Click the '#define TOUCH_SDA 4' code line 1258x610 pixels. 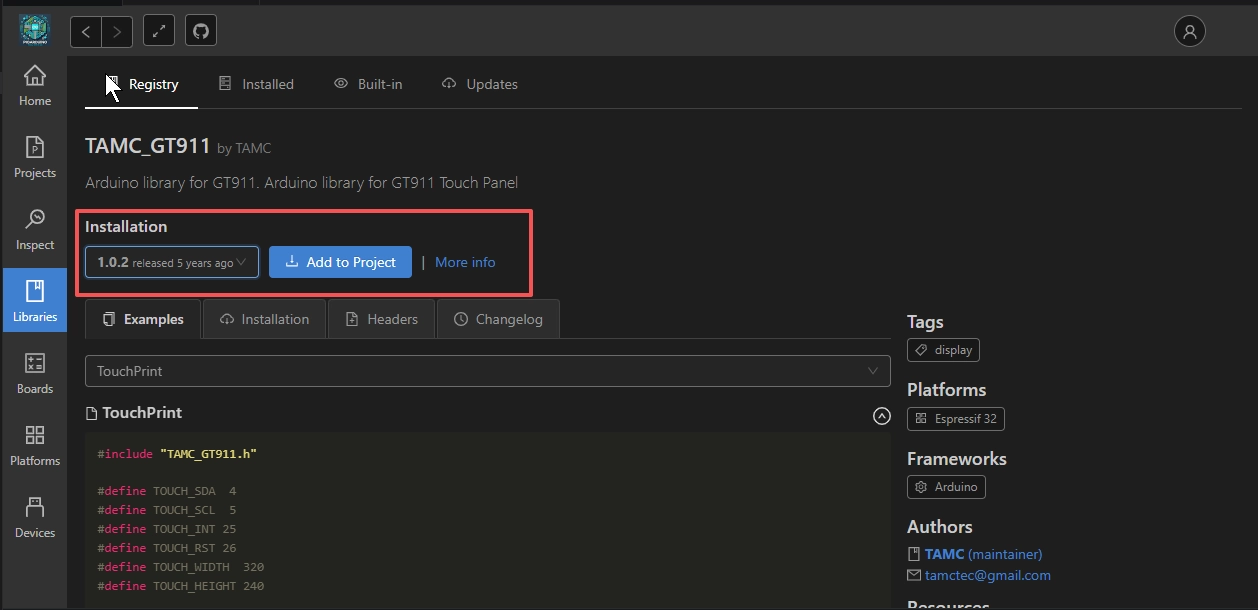click(x=167, y=491)
